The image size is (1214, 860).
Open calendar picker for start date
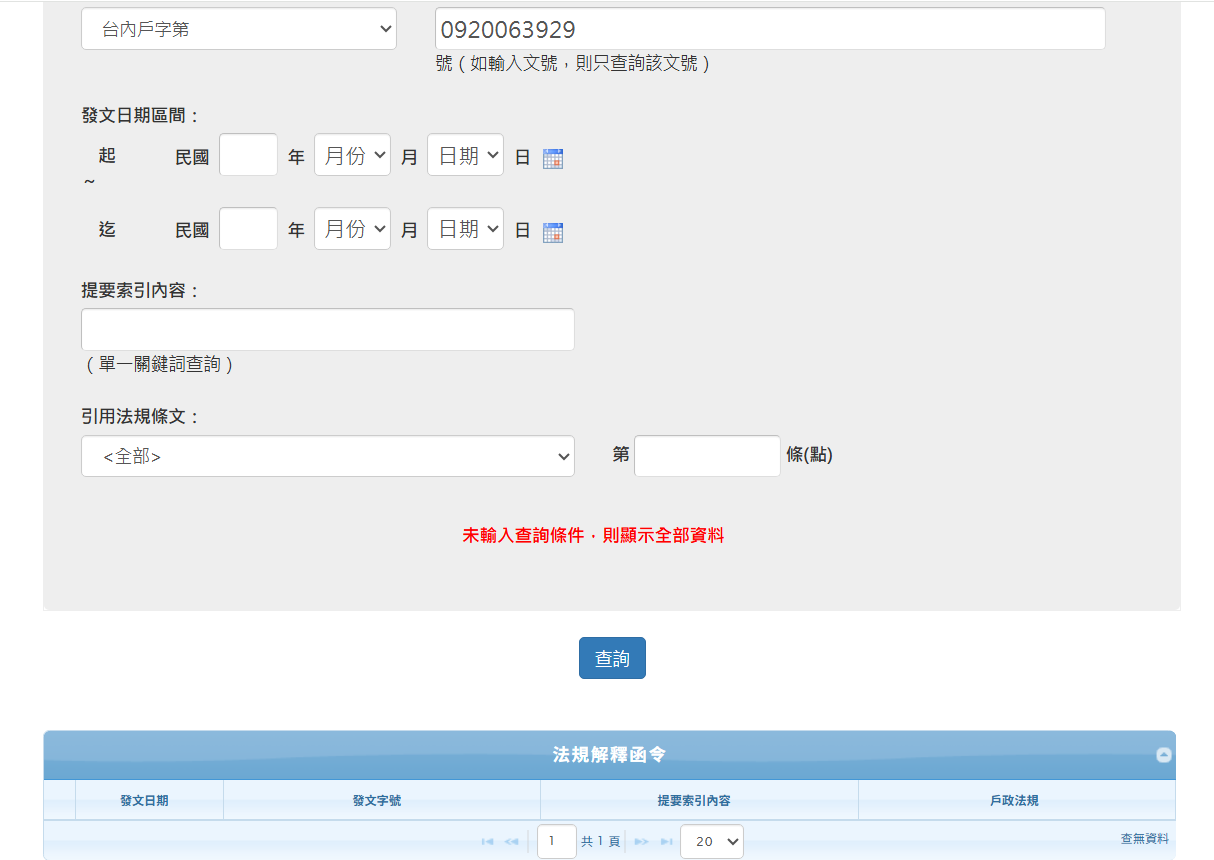tap(553, 158)
